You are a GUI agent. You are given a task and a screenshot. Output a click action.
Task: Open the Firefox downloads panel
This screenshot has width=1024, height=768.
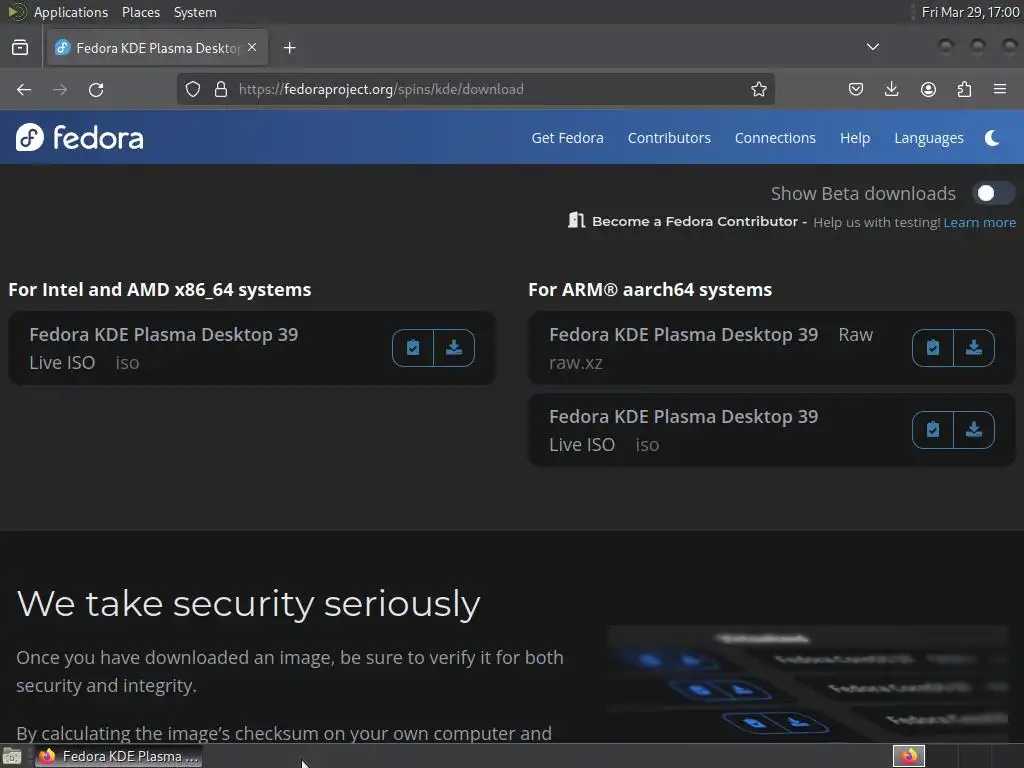(891, 89)
